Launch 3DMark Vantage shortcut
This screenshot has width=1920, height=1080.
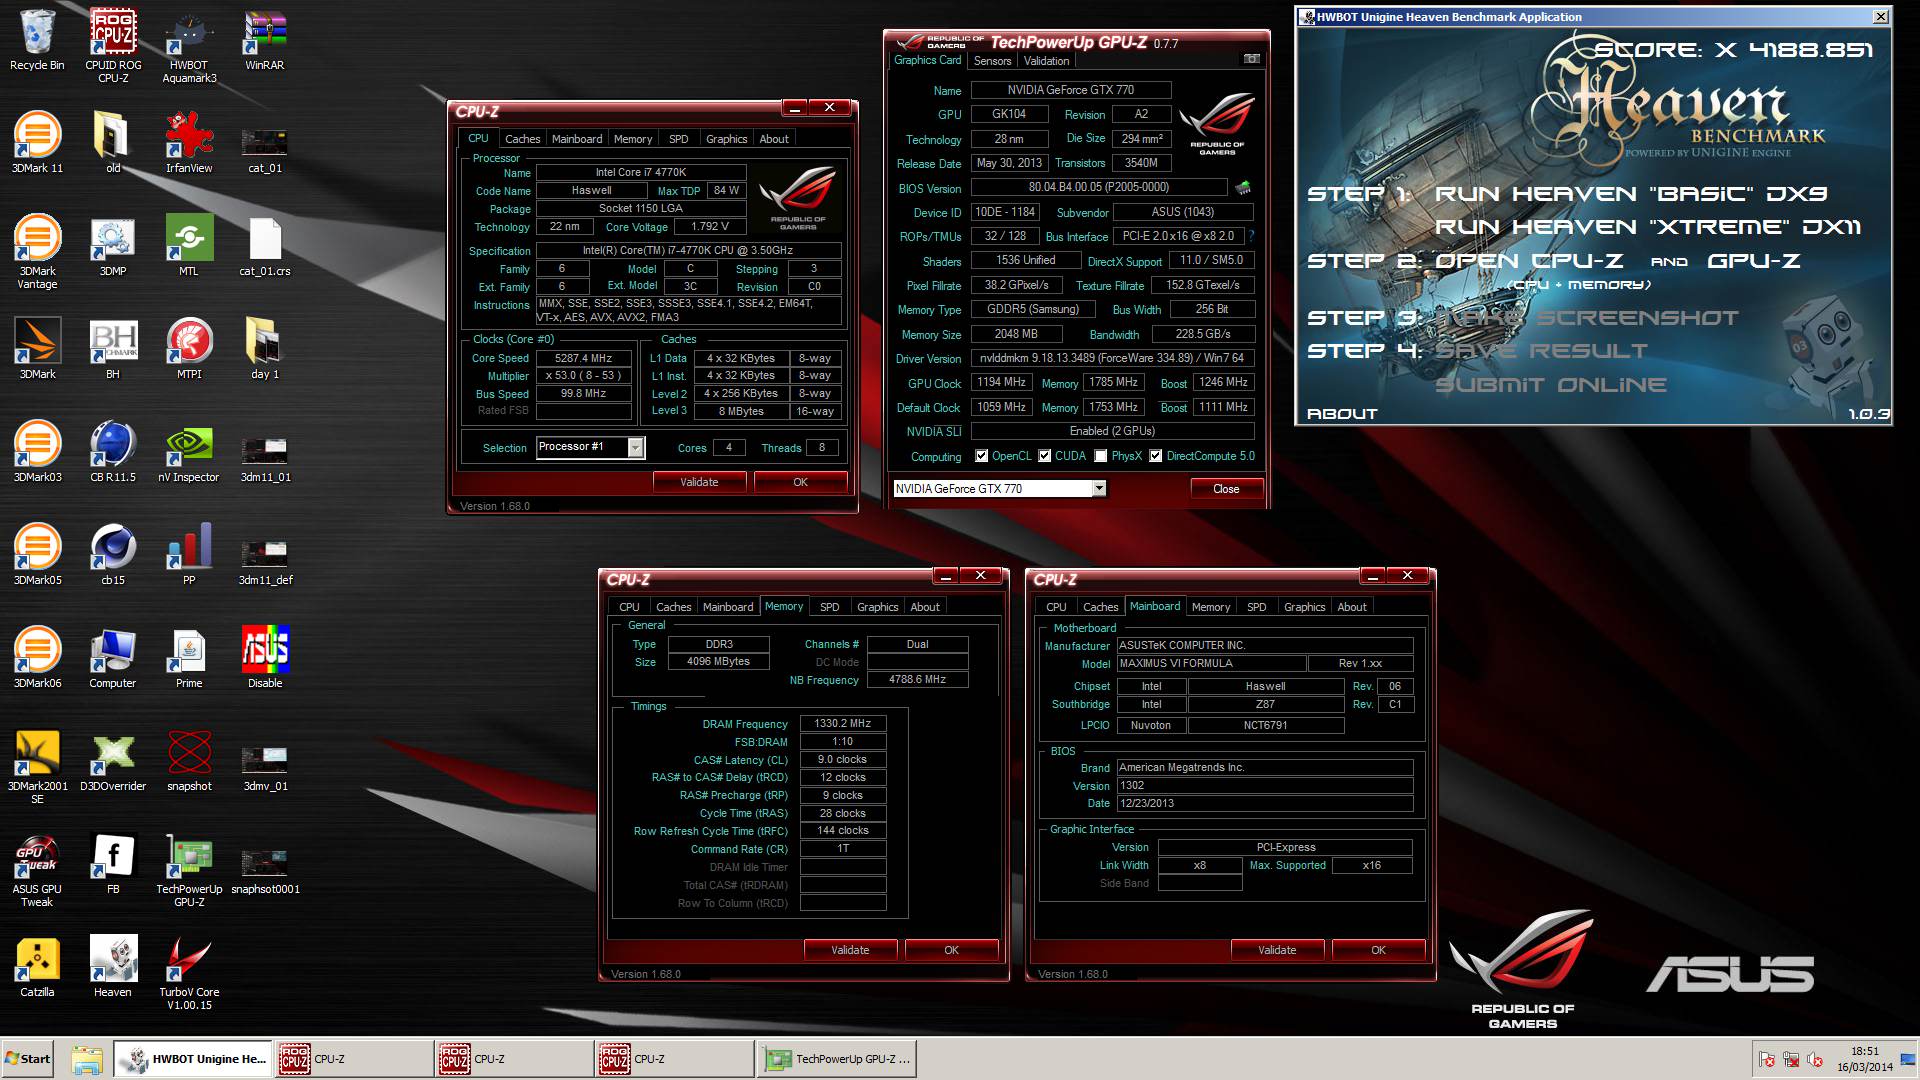click(37, 252)
